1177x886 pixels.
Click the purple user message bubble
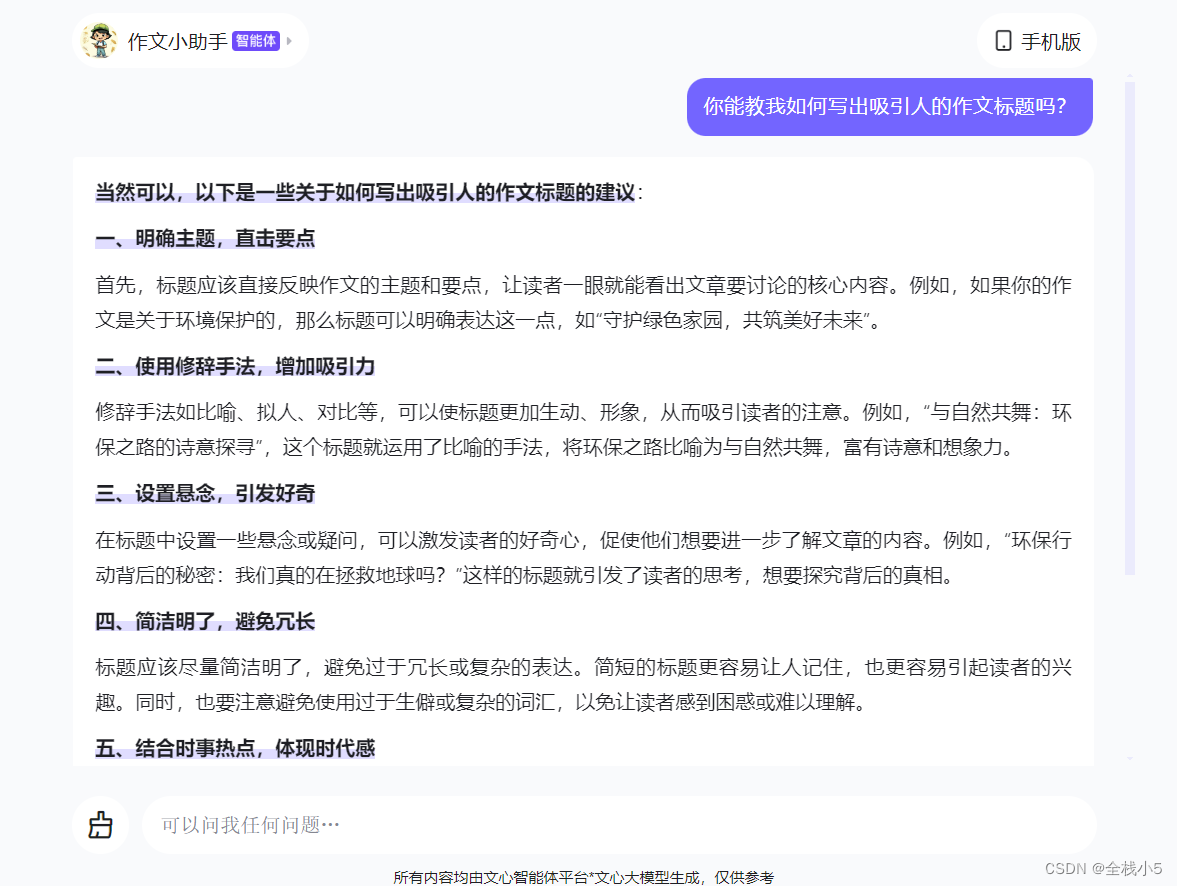889,106
